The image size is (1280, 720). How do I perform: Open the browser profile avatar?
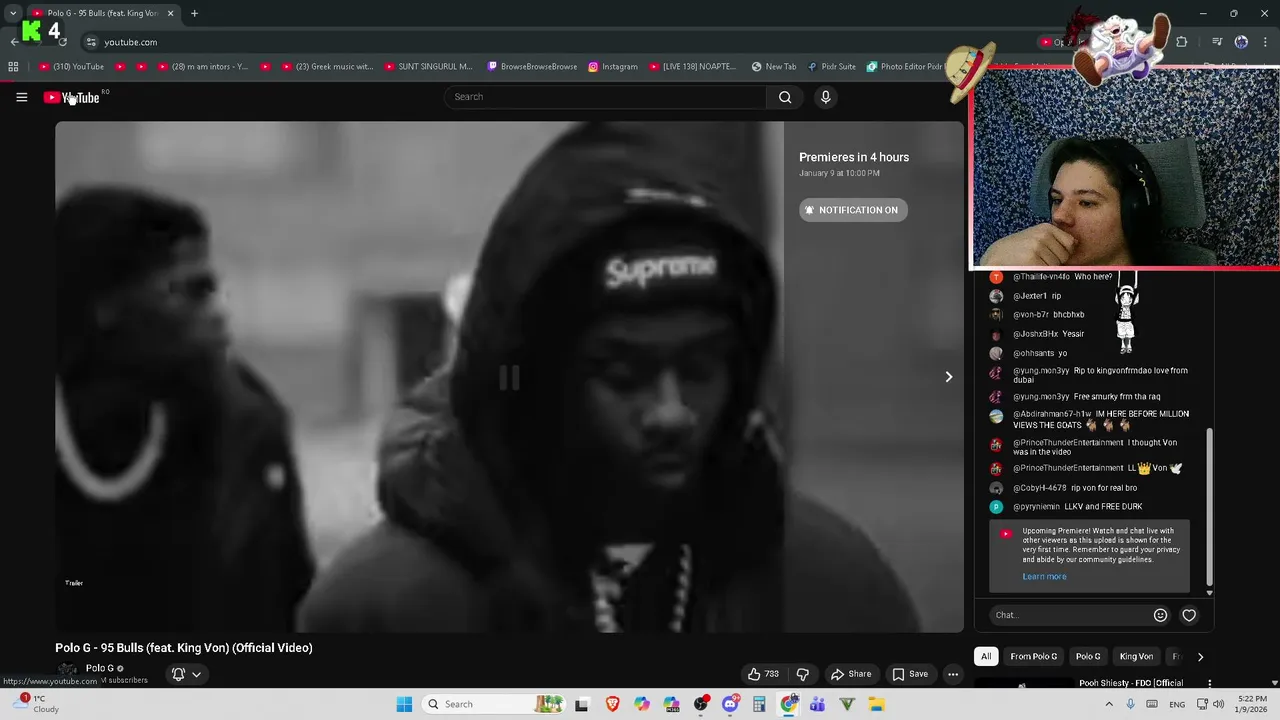click(1241, 42)
